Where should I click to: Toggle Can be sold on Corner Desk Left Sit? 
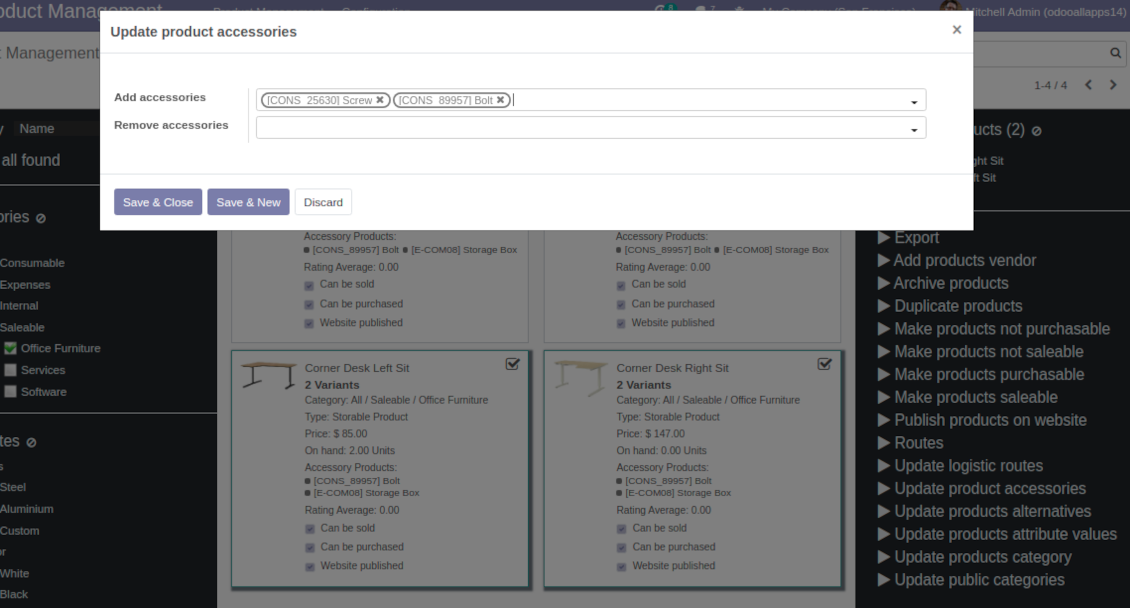pos(310,529)
